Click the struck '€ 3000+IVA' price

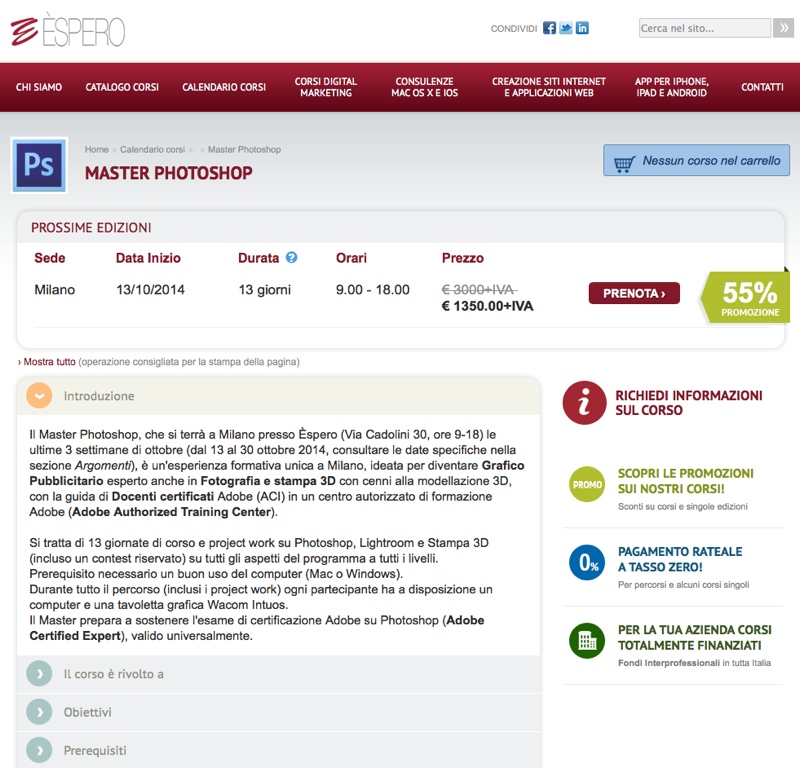click(x=479, y=290)
